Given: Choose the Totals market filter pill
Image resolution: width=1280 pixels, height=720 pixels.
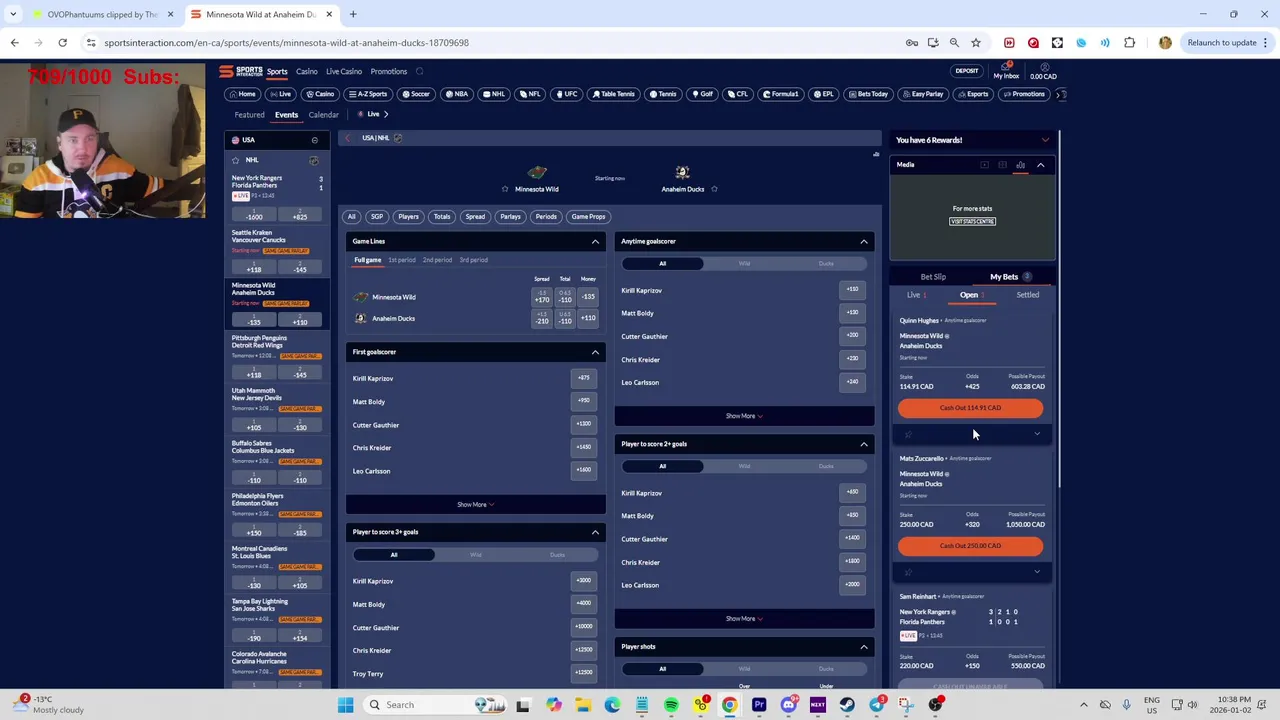Looking at the screenshot, I should pos(442,217).
